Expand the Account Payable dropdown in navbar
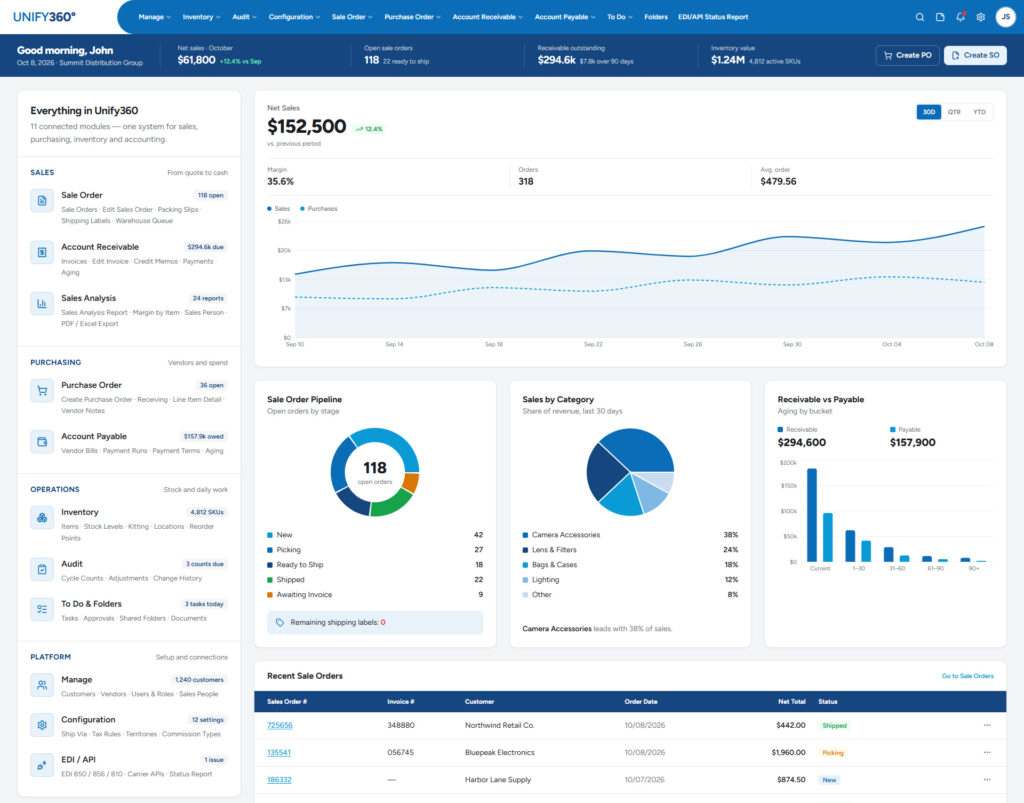Viewport: 1024px width, 803px height. [564, 17]
